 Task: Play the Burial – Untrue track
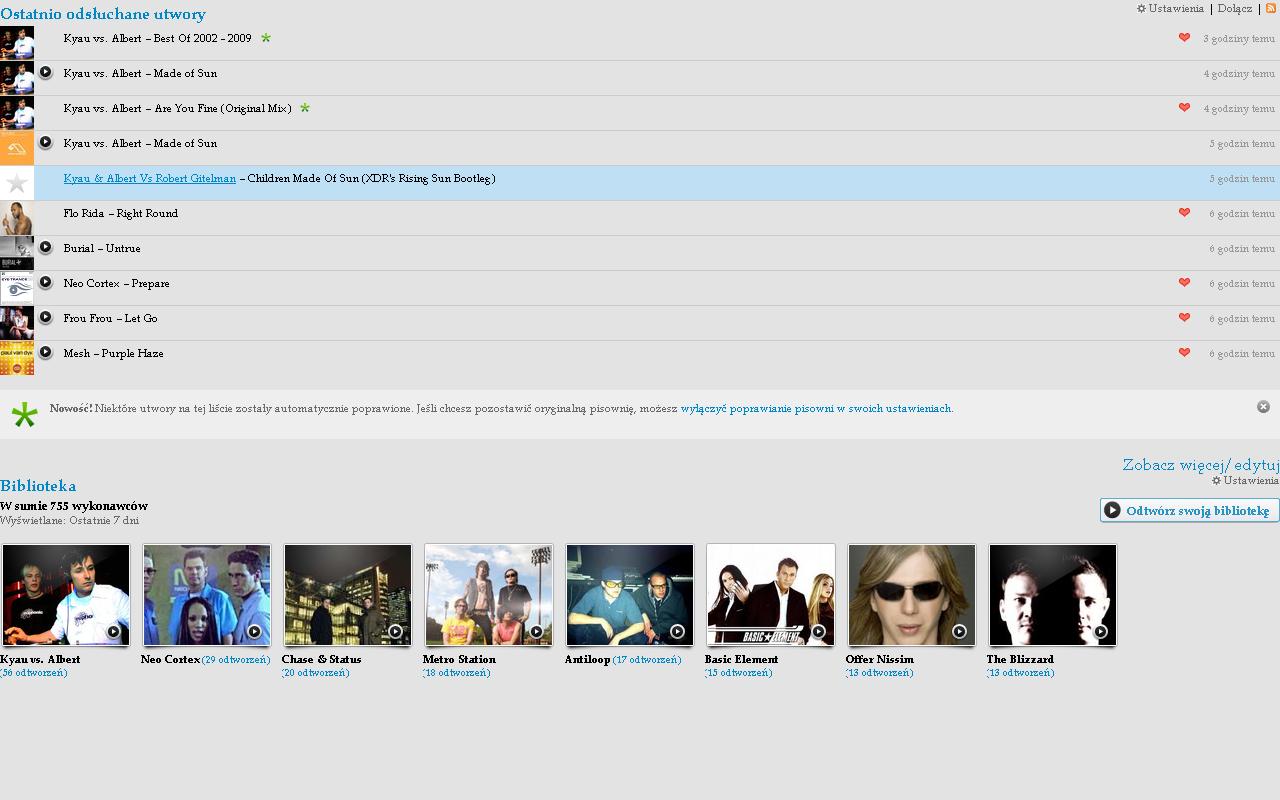[x=45, y=247]
